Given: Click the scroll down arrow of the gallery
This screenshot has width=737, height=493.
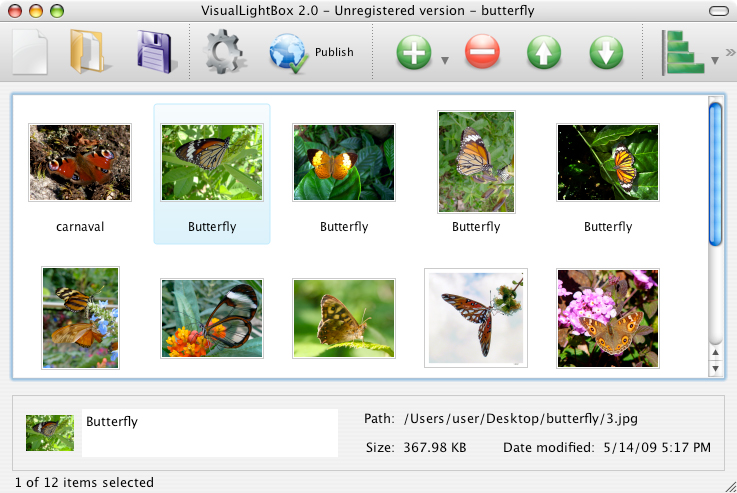Looking at the screenshot, I should (x=715, y=369).
